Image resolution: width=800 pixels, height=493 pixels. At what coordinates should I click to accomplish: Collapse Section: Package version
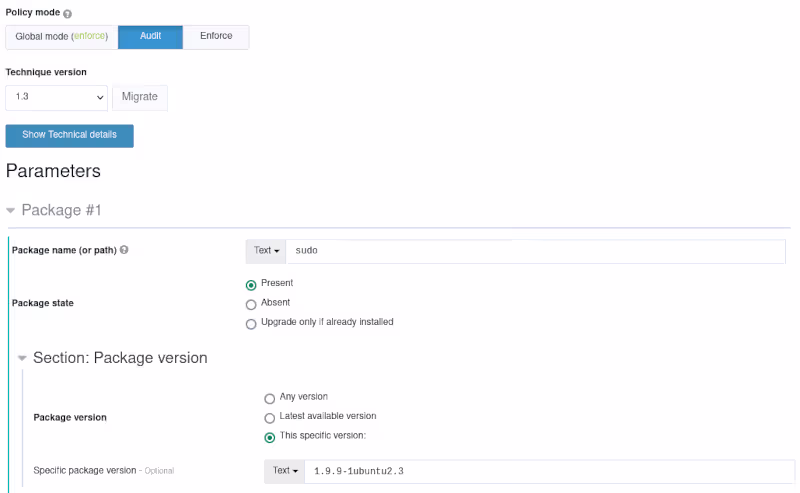pyautogui.click(x=22, y=358)
